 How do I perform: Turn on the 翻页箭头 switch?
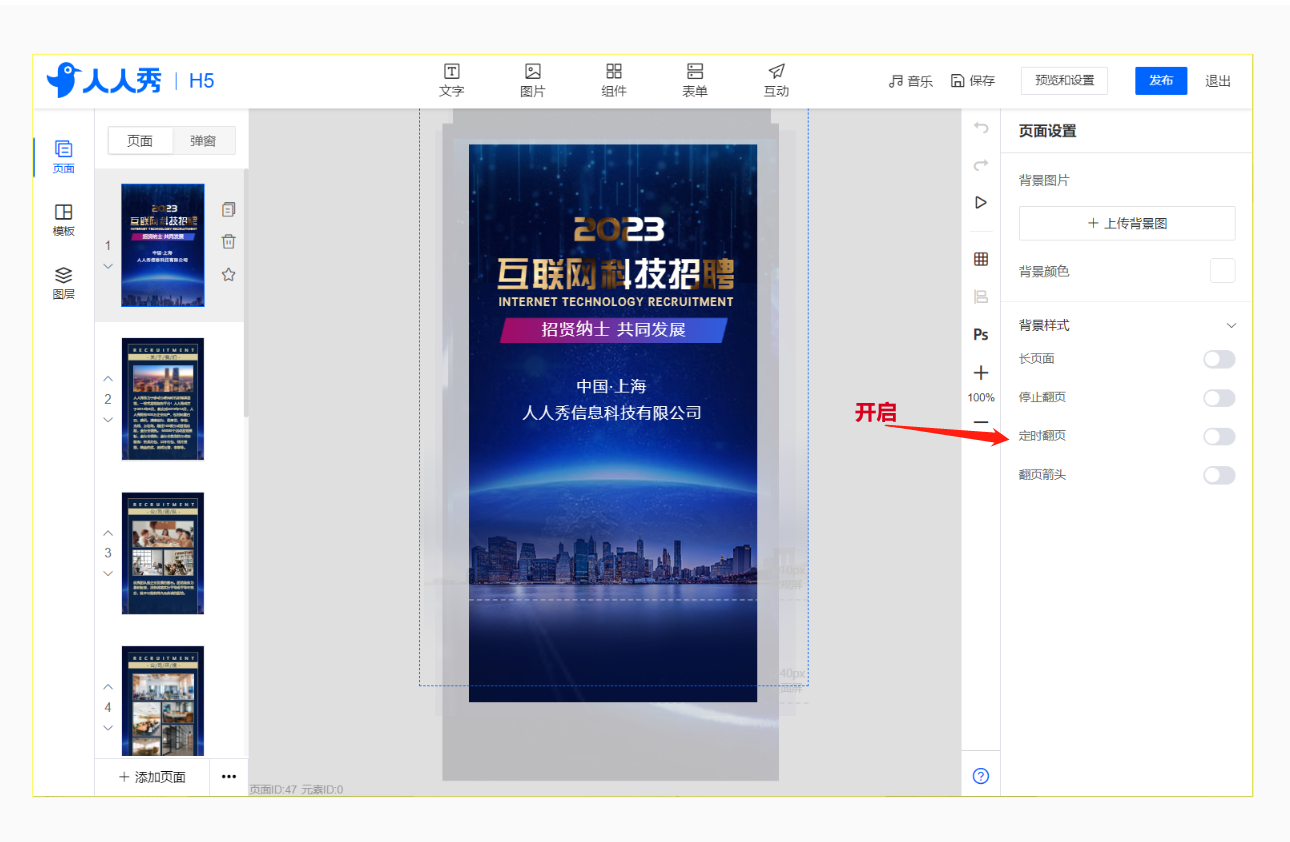click(x=1219, y=475)
